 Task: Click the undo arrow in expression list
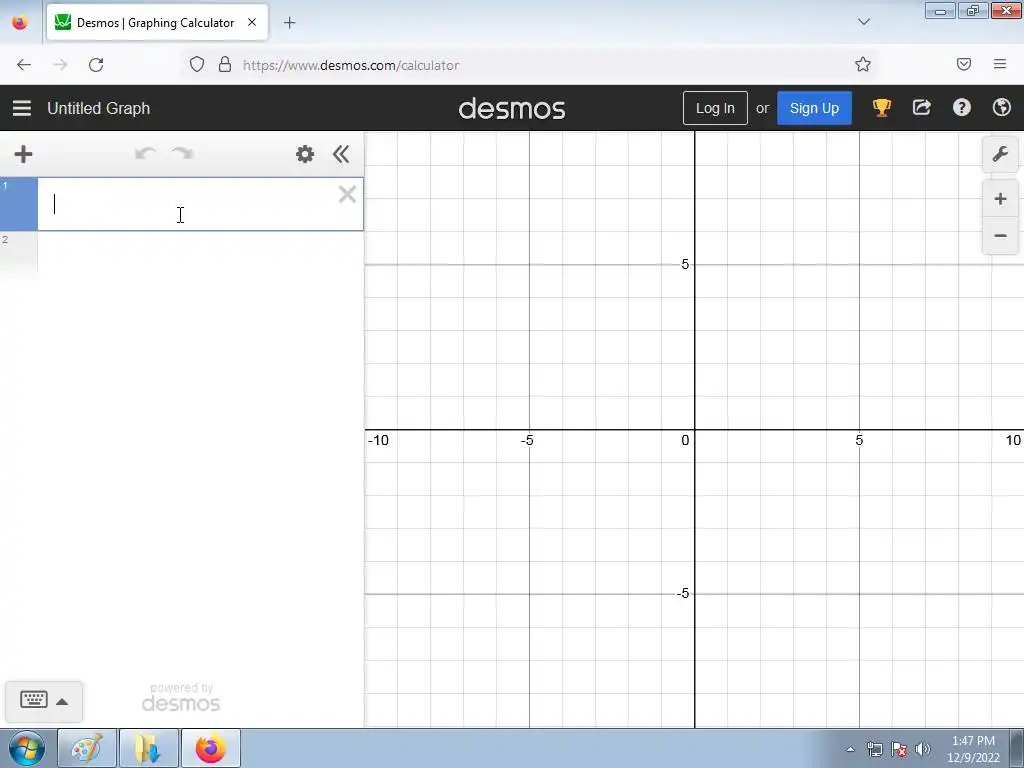[145, 153]
